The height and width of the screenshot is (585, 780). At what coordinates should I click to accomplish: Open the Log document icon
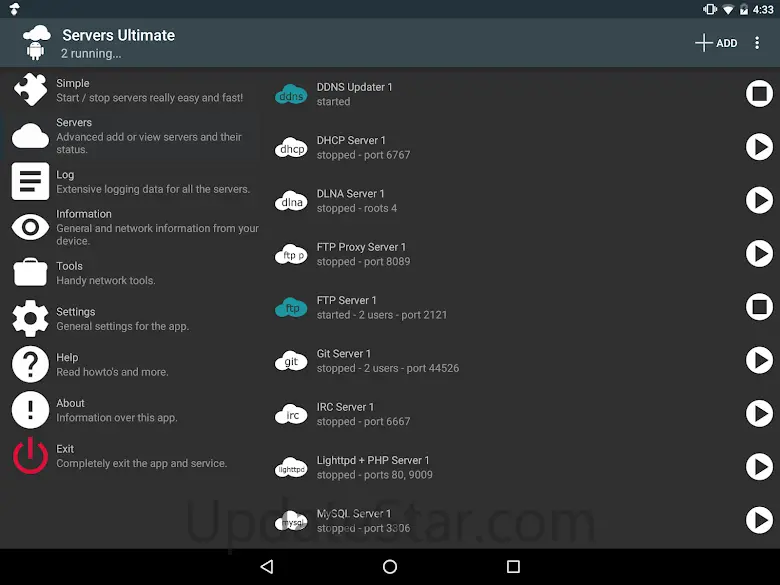coord(30,181)
